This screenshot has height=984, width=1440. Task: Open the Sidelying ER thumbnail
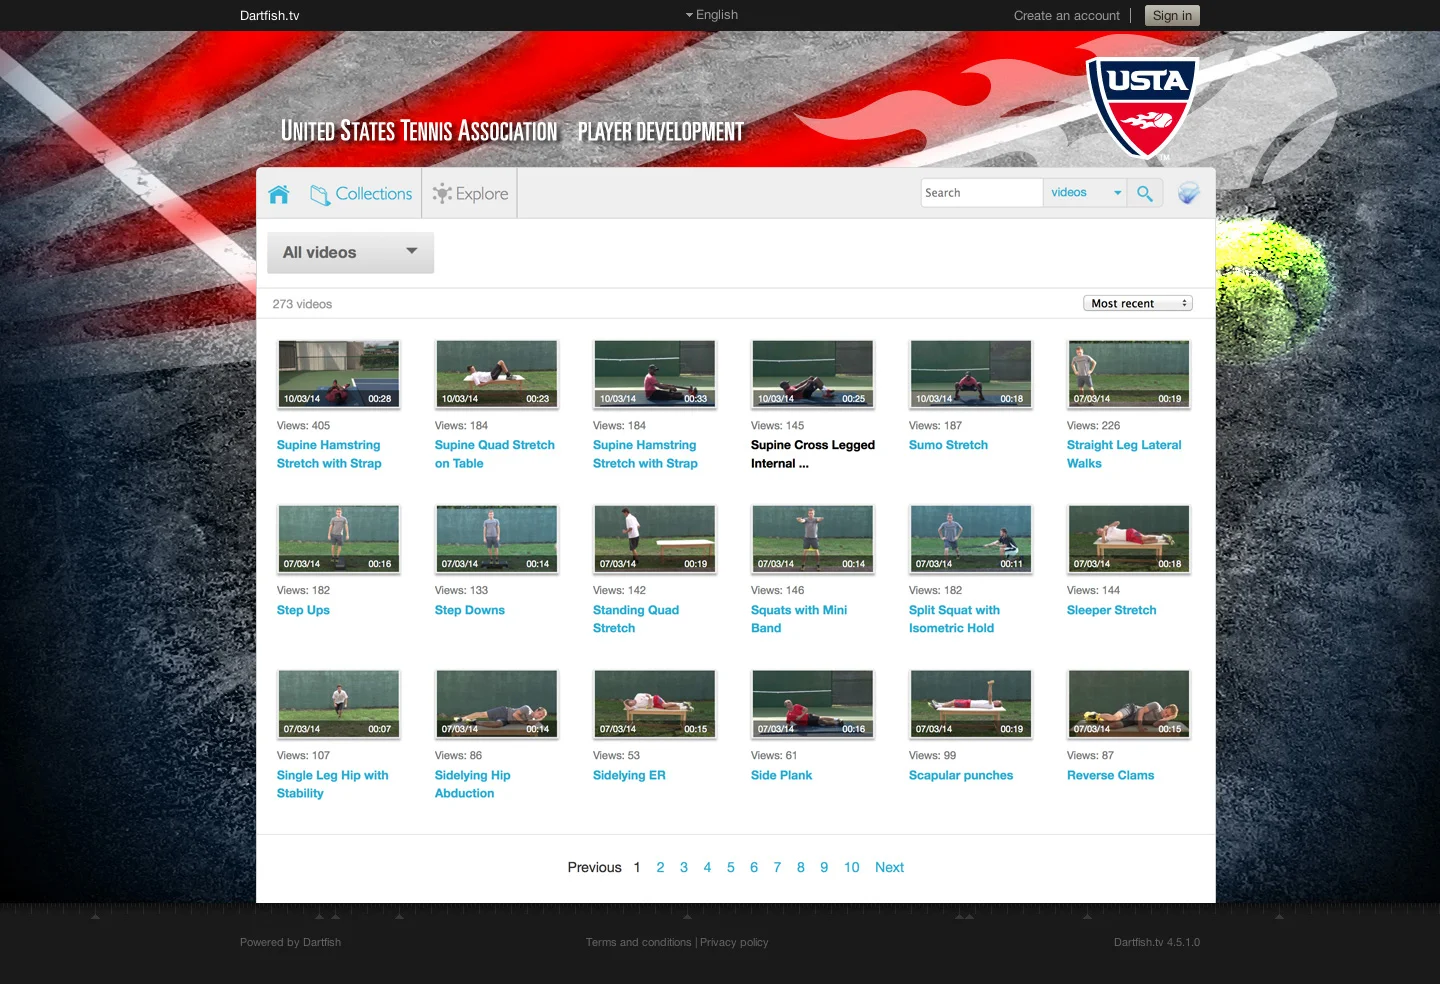coord(655,703)
